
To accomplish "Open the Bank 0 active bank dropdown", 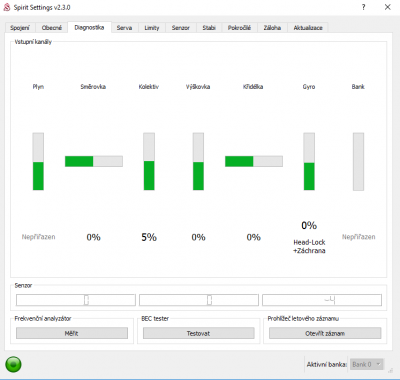I will [367, 364].
